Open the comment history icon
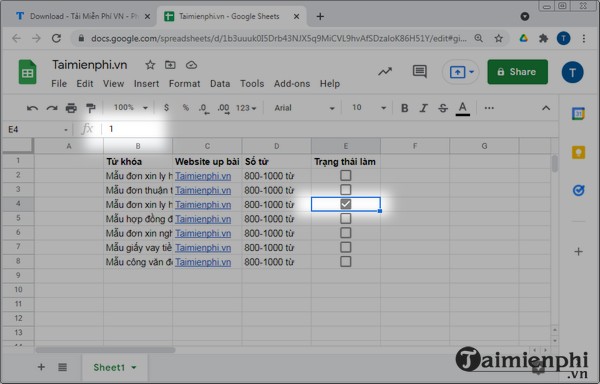The width and height of the screenshot is (600, 384). pyautogui.click(x=420, y=72)
